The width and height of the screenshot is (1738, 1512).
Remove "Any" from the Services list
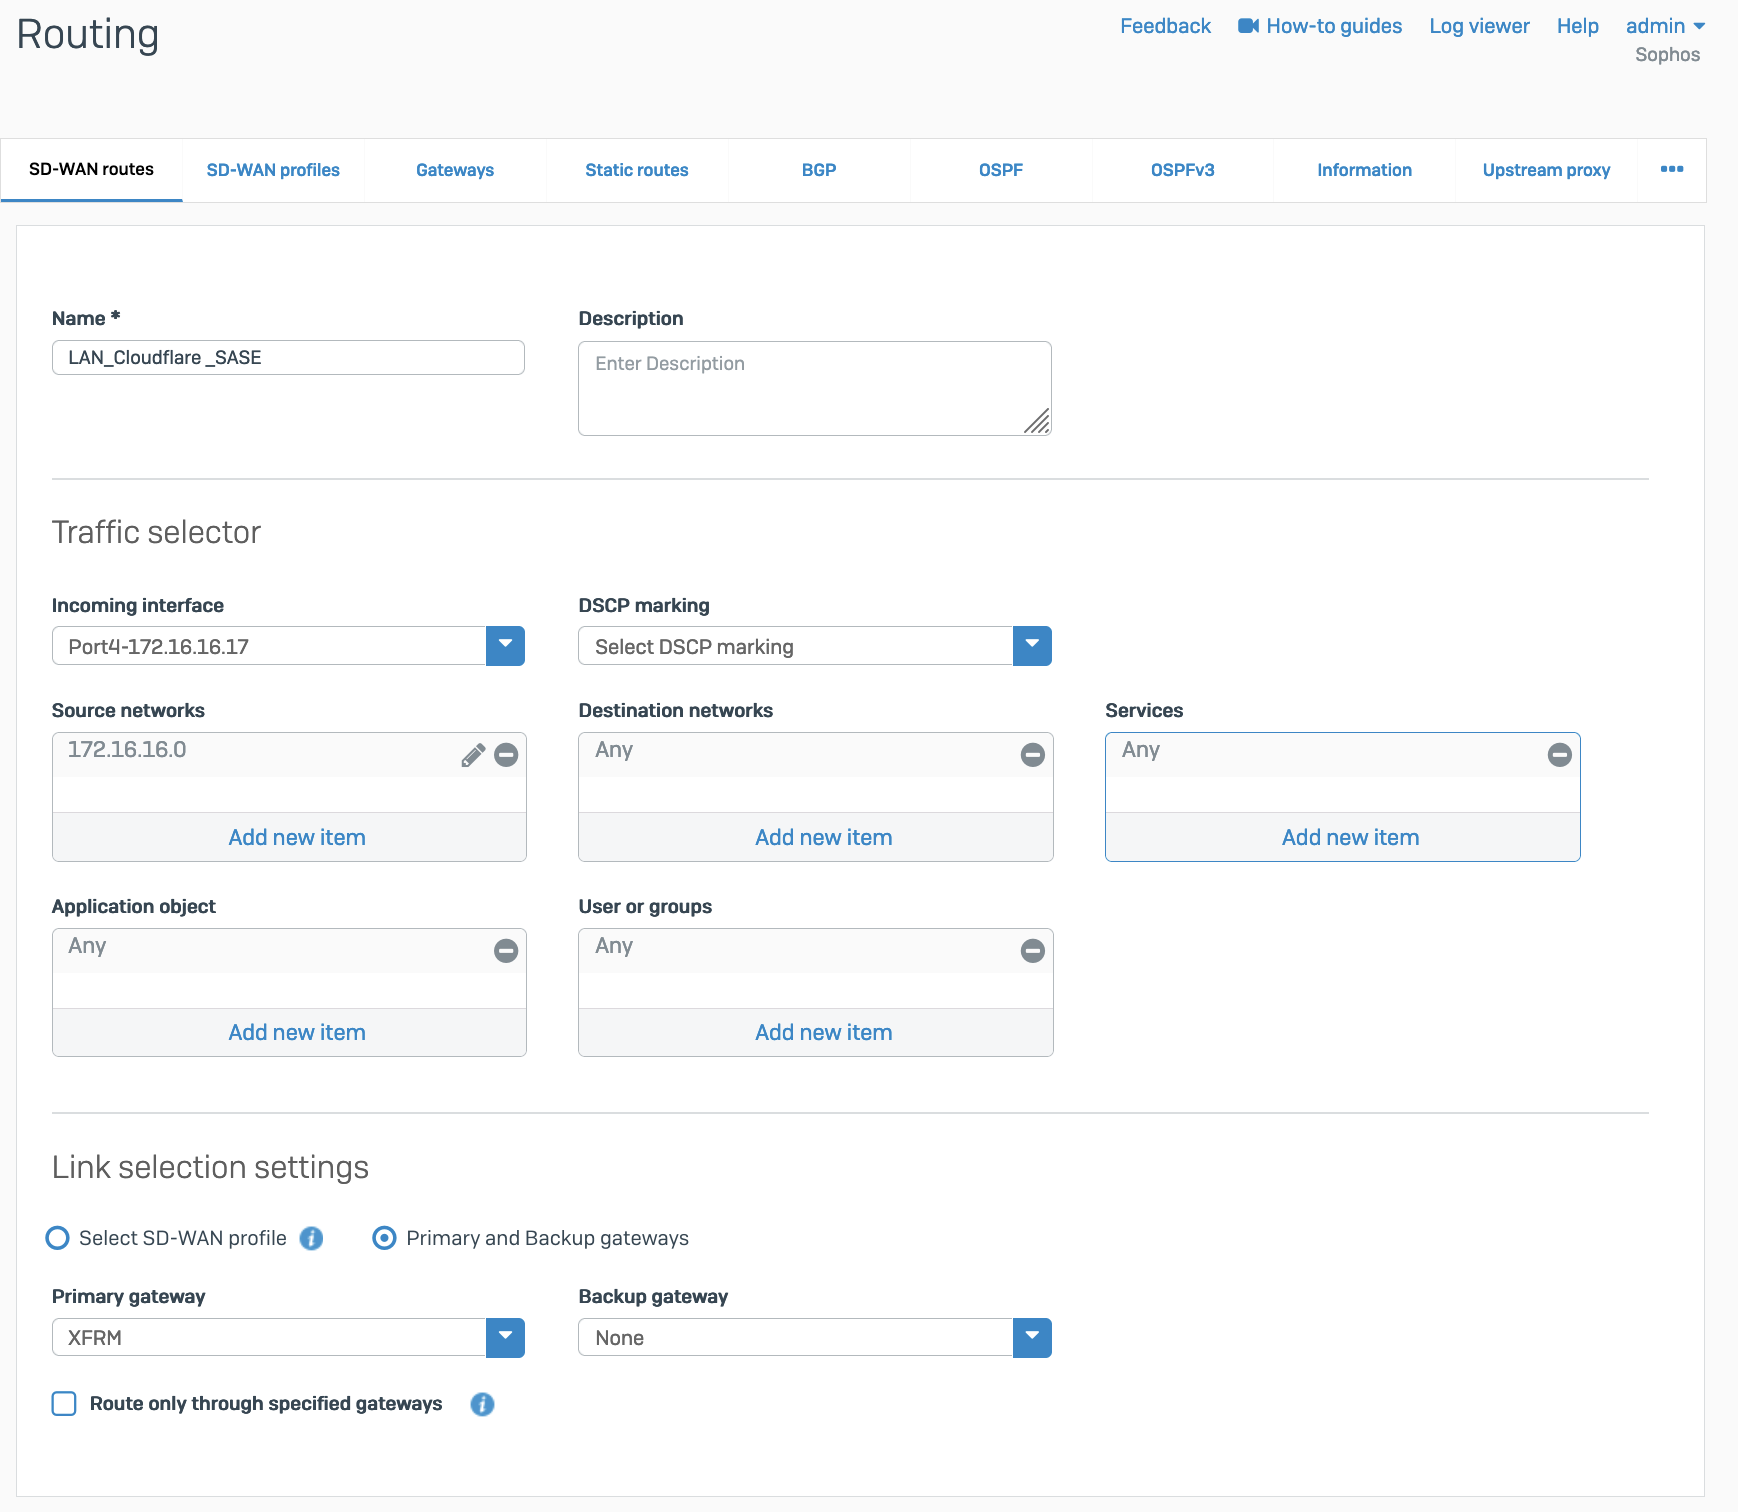pos(1559,755)
